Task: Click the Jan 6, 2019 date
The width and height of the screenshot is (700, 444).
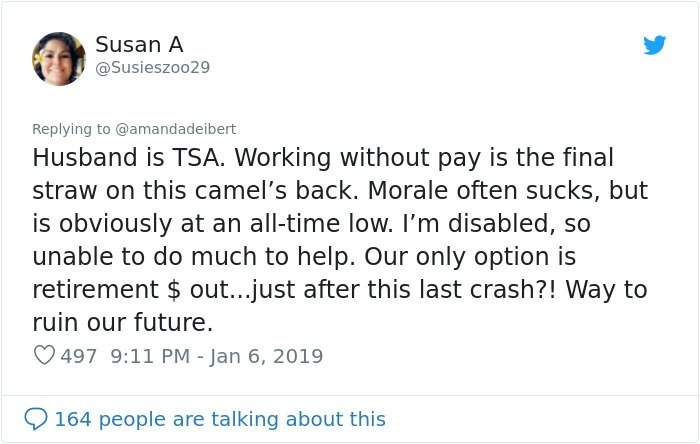Action: point(266,356)
